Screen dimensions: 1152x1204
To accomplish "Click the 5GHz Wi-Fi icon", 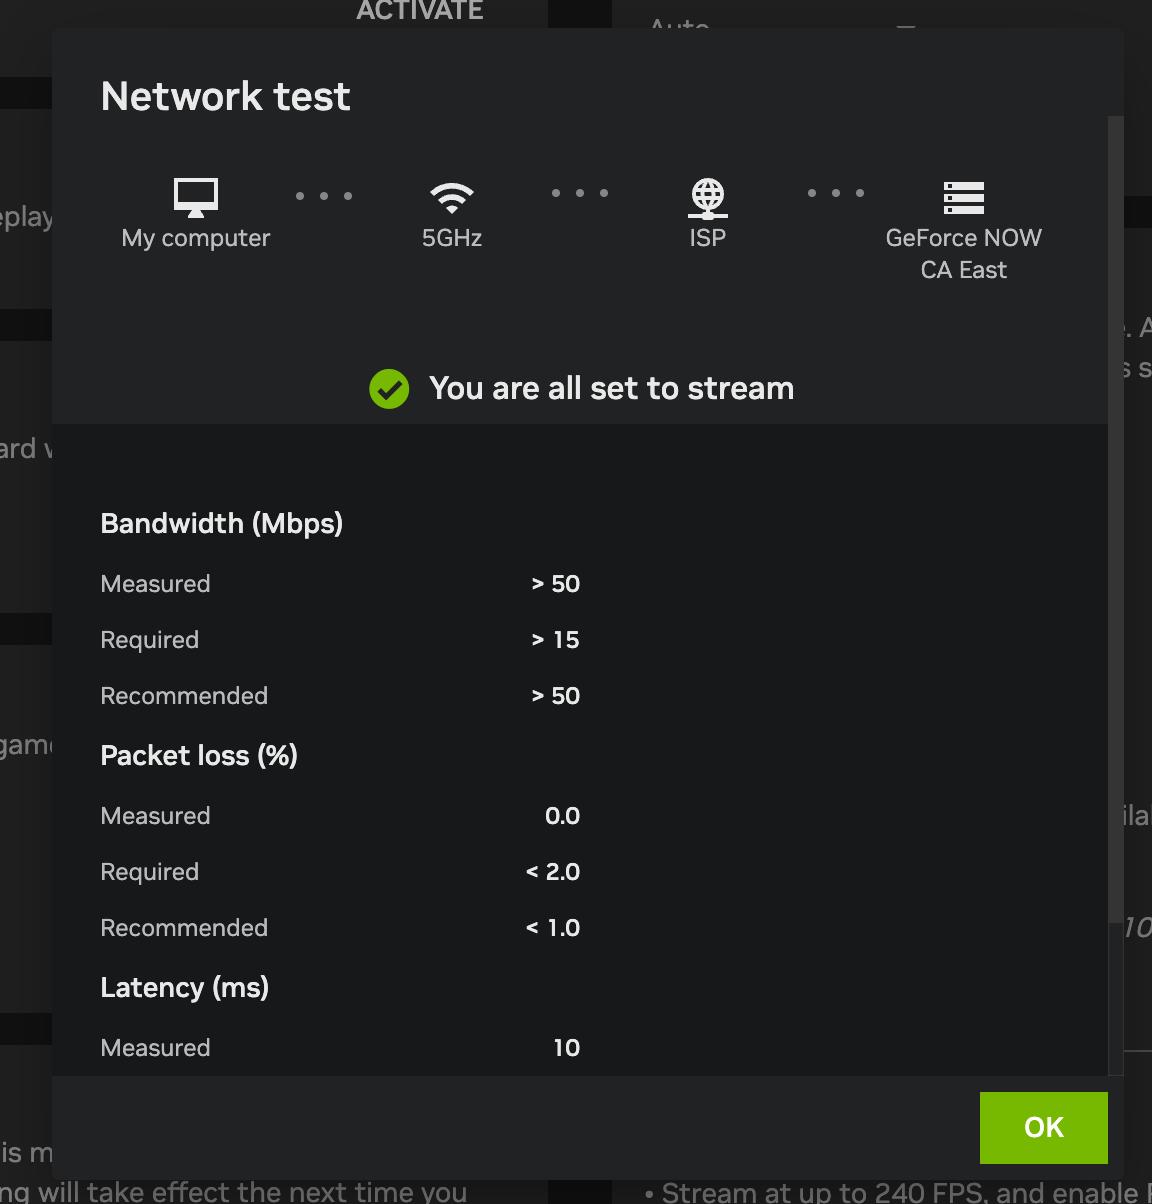I will (x=452, y=198).
